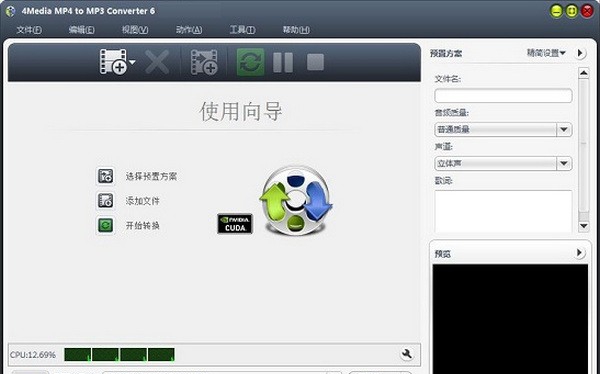
Task: Open the 精简设置 dropdown
Action: coord(546,53)
